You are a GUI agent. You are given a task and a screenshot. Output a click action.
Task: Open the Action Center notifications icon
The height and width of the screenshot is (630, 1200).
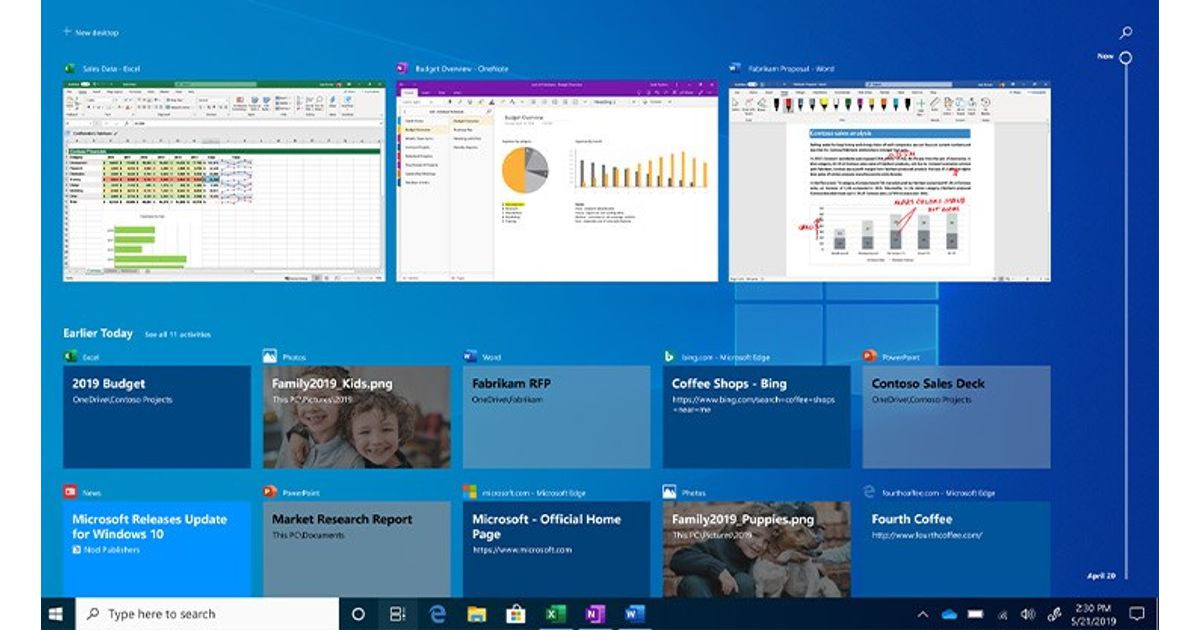point(1136,613)
